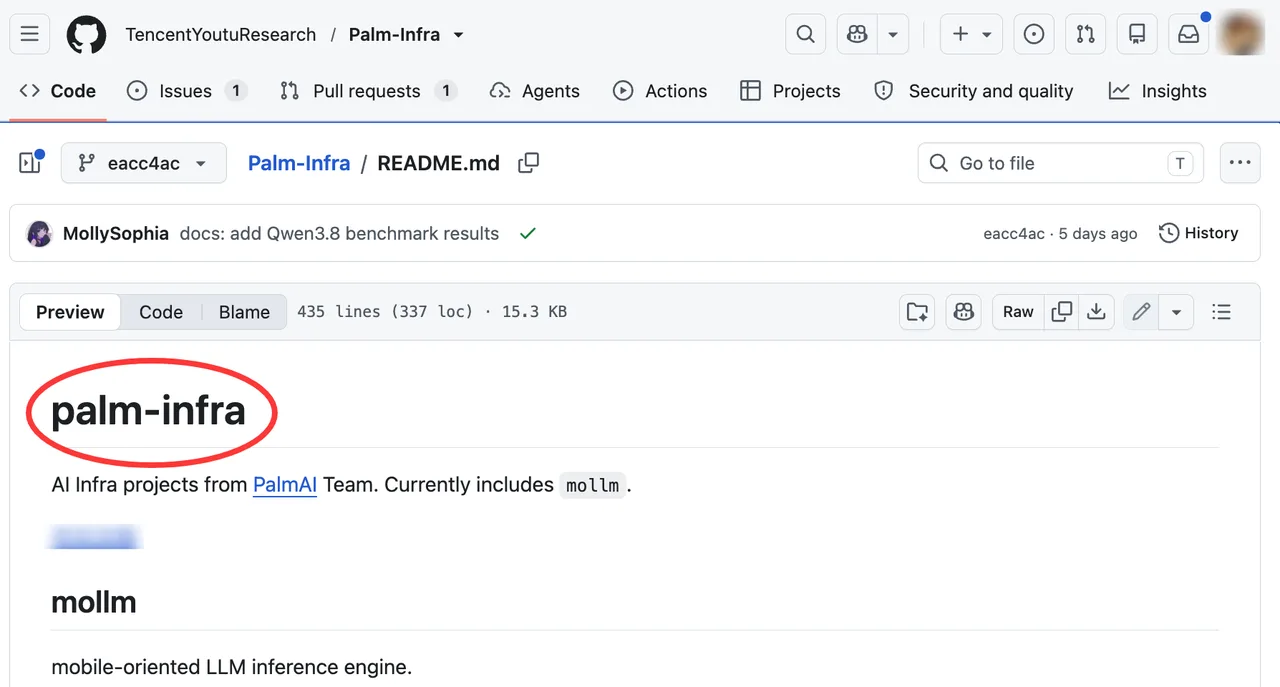Open the eacc4ac branch selector dropdown
The width and height of the screenshot is (1280, 687).
tap(144, 163)
